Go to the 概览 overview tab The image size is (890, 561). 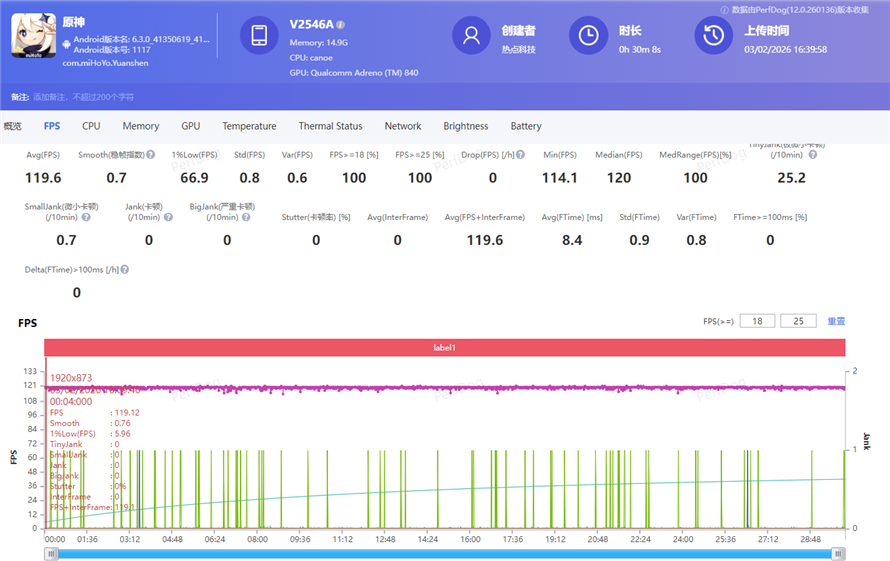[13, 126]
